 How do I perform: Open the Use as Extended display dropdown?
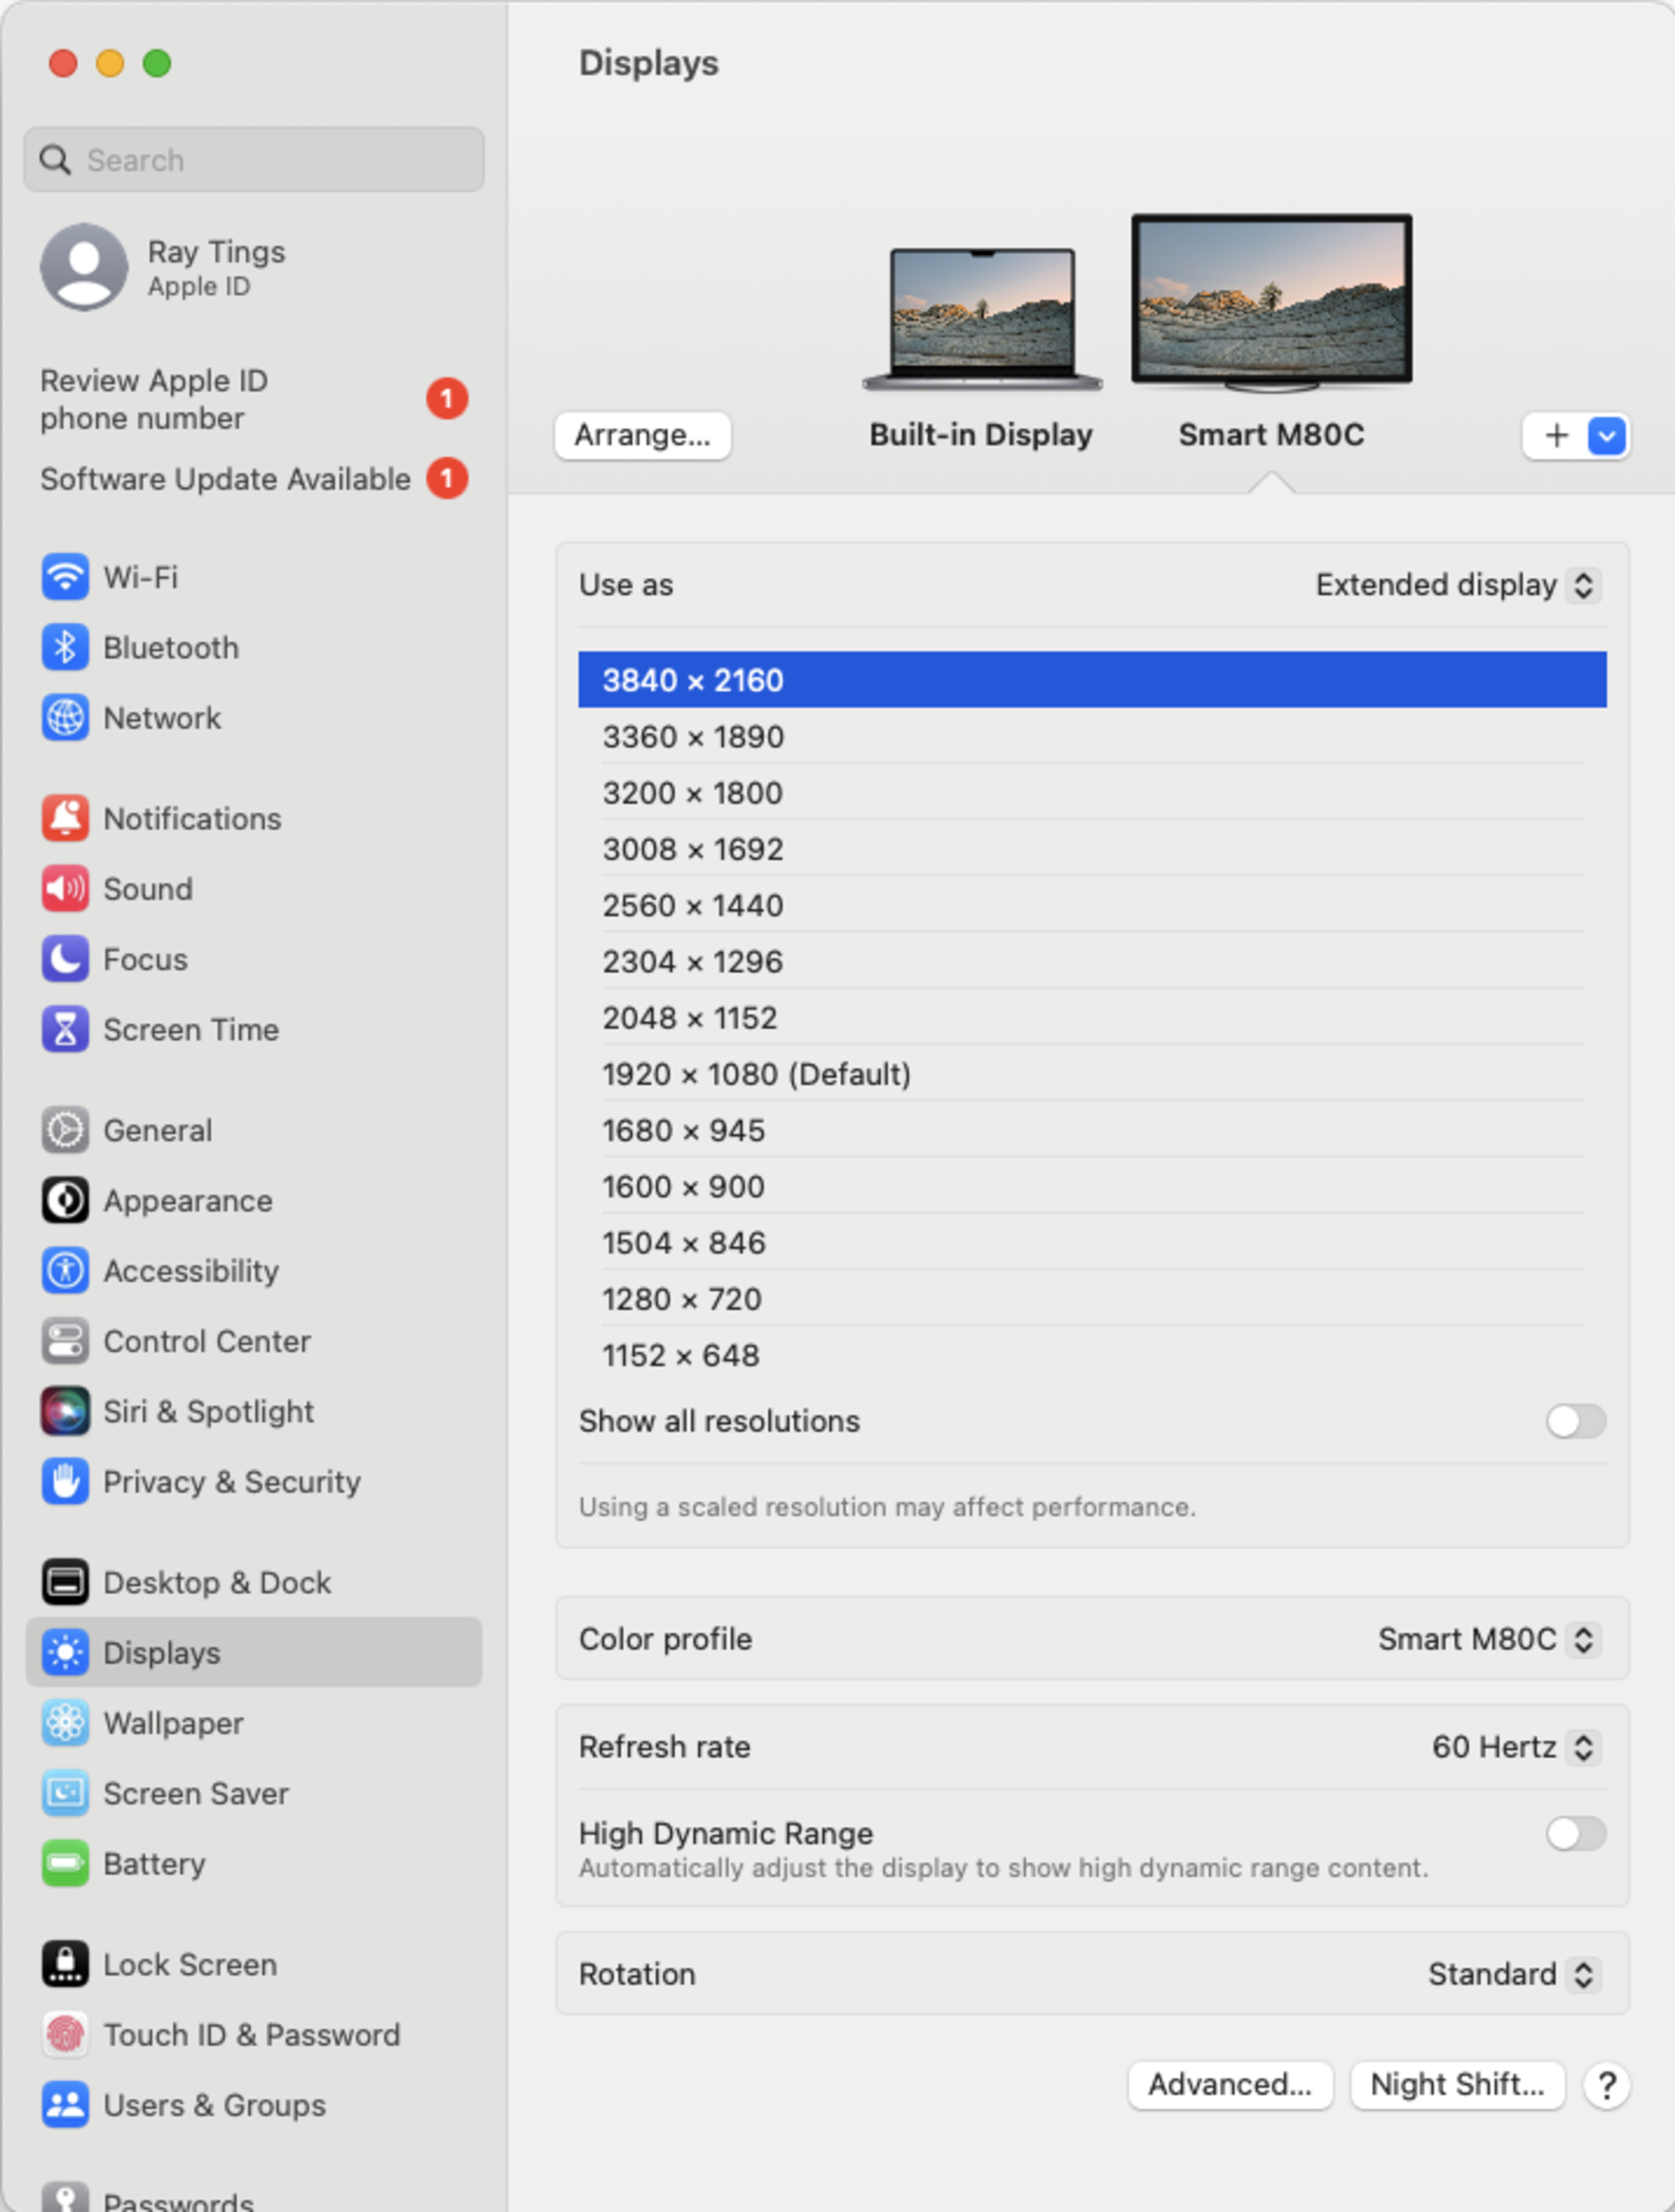click(1458, 585)
